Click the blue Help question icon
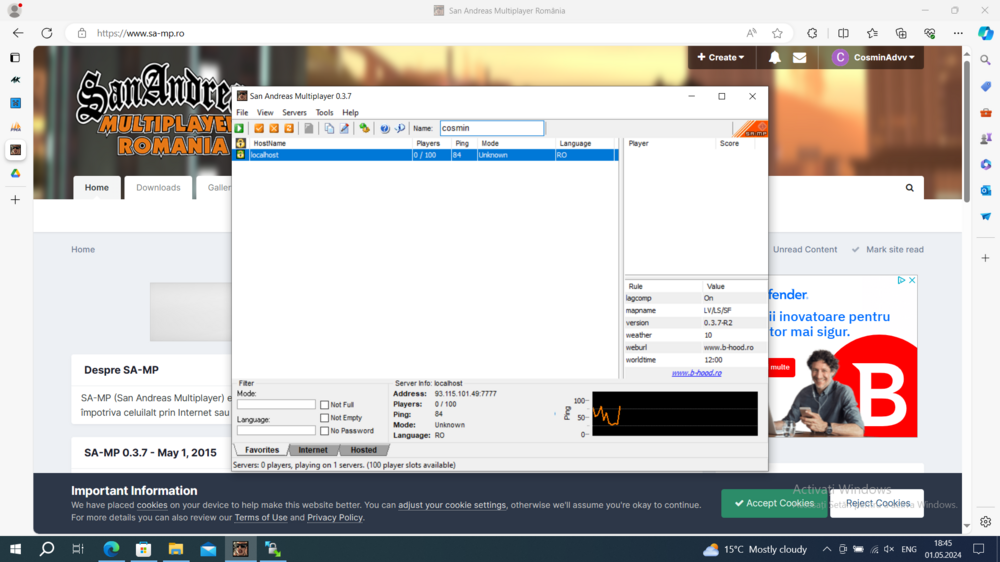Viewport: 1000px width, 562px height. tap(385, 128)
